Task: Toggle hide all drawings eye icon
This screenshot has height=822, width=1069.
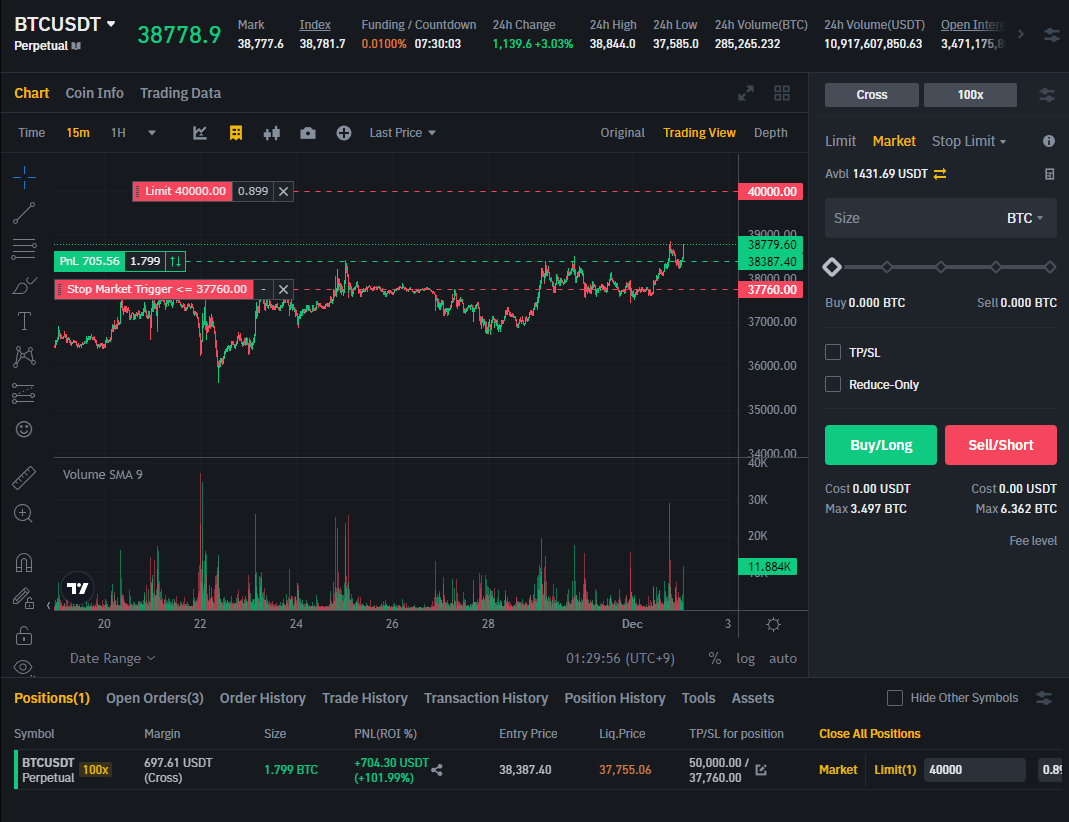Action: click(x=23, y=667)
